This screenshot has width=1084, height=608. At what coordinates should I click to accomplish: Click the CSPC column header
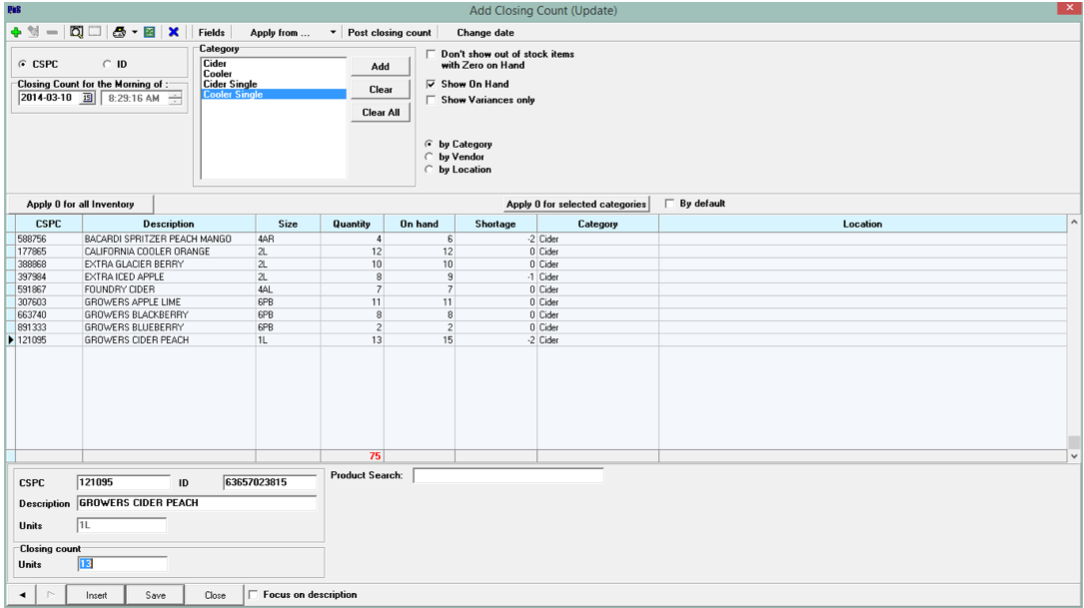[48, 224]
